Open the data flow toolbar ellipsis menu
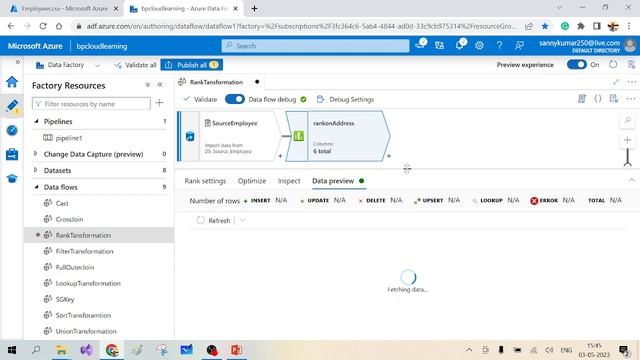 [x=631, y=99]
